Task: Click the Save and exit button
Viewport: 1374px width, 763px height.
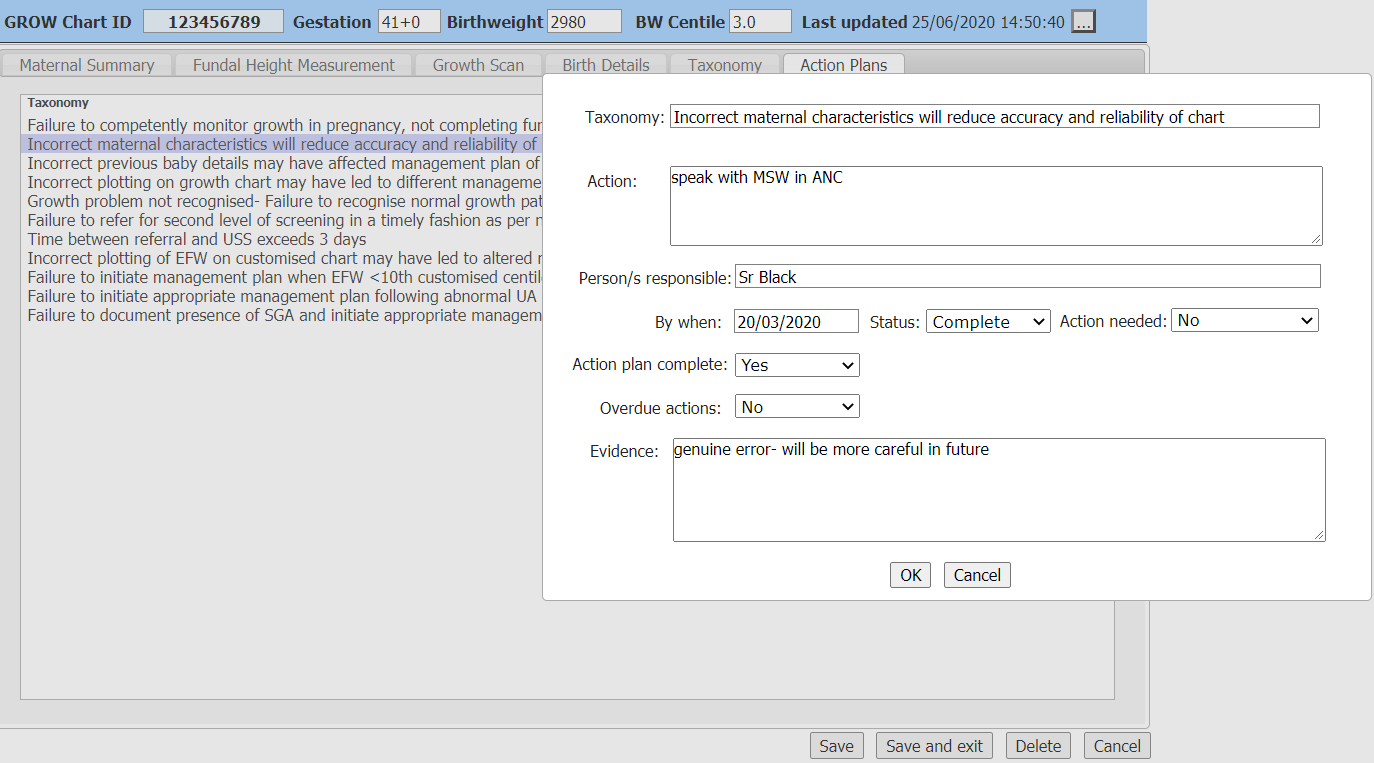Action: pyautogui.click(x=934, y=746)
